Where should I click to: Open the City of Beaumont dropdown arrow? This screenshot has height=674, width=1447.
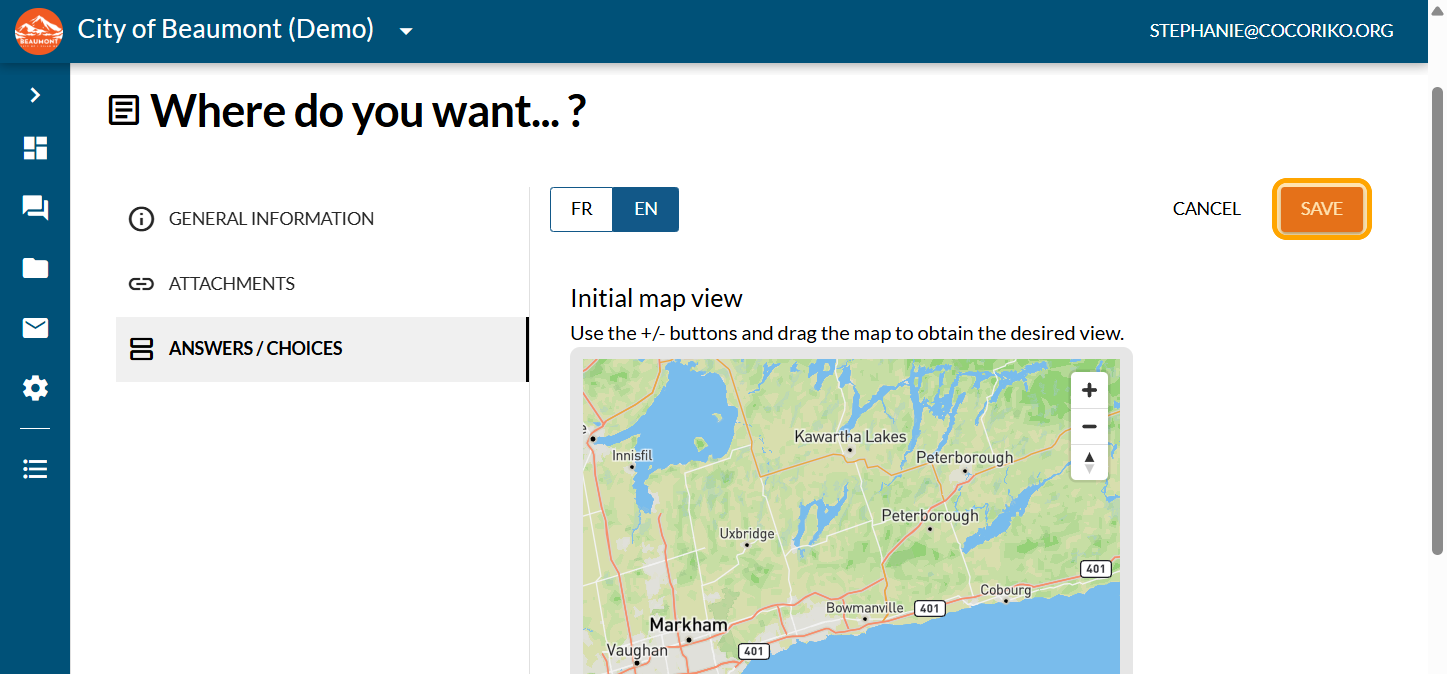click(x=406, y=31)
